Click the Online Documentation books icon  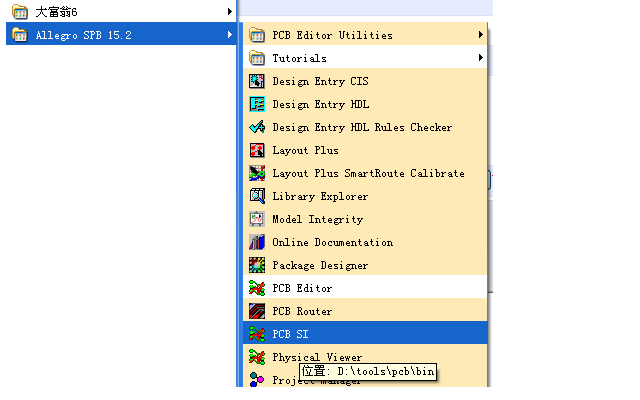coord(257,242)
